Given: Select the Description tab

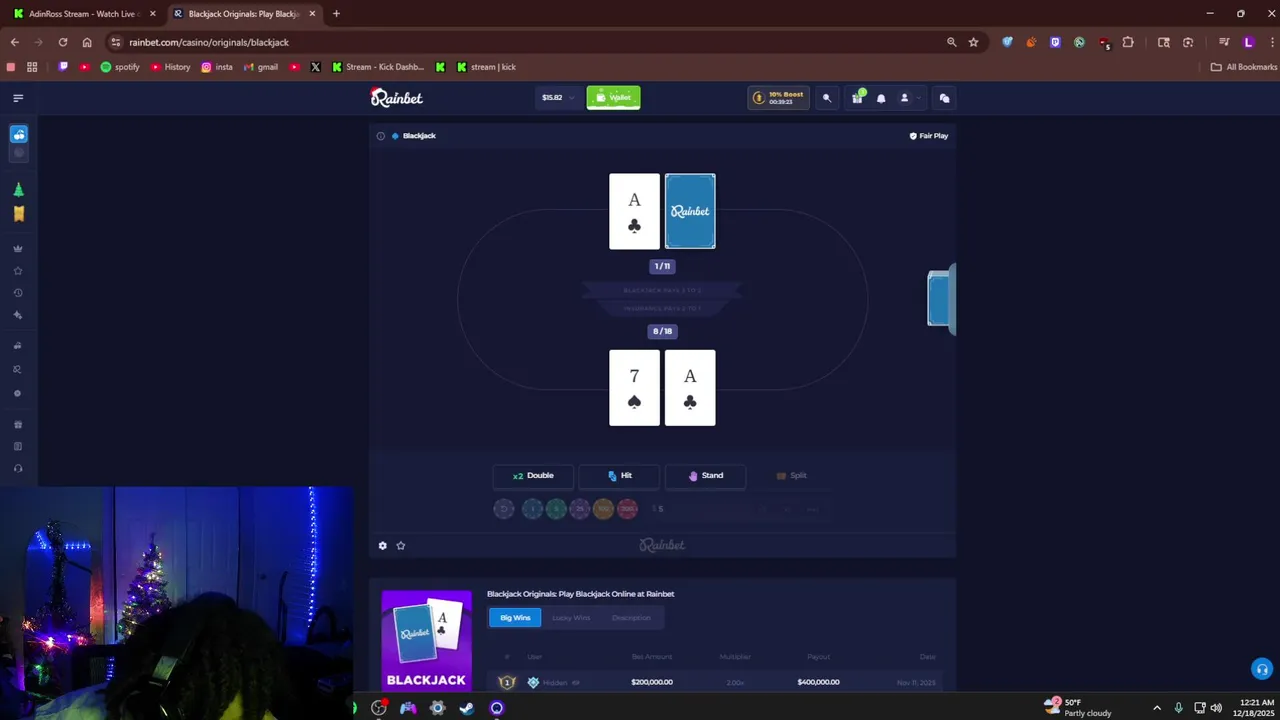Looking at the screenshot, I should [x=631, y=618].
